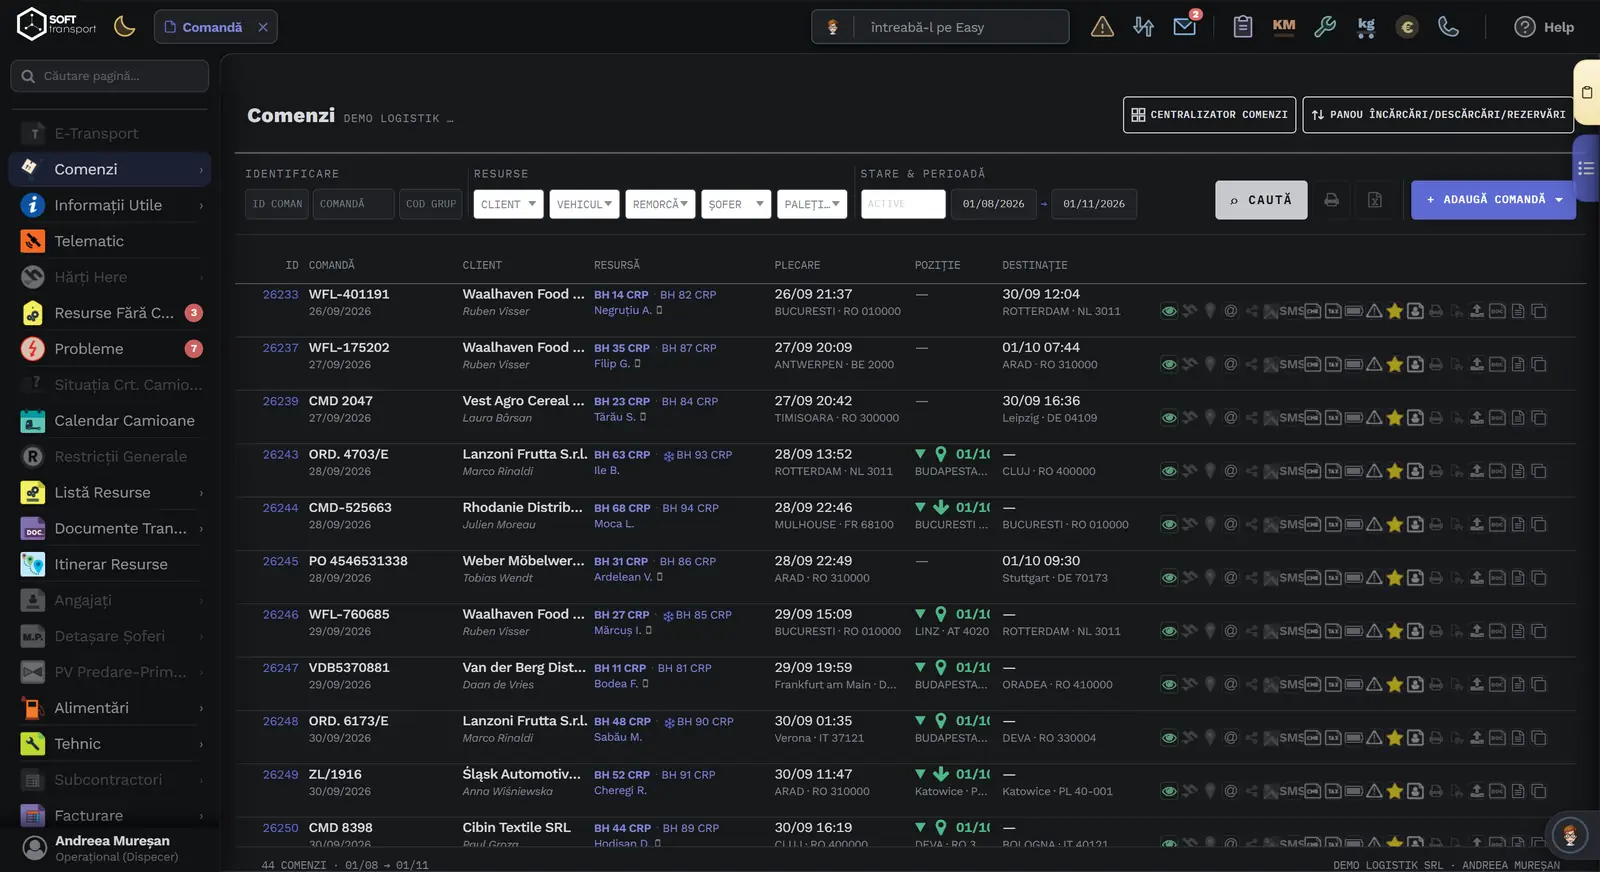Click the upload icon for order 26246
This screenshot has width=1600, height=872.
[x=1476, y=631]
